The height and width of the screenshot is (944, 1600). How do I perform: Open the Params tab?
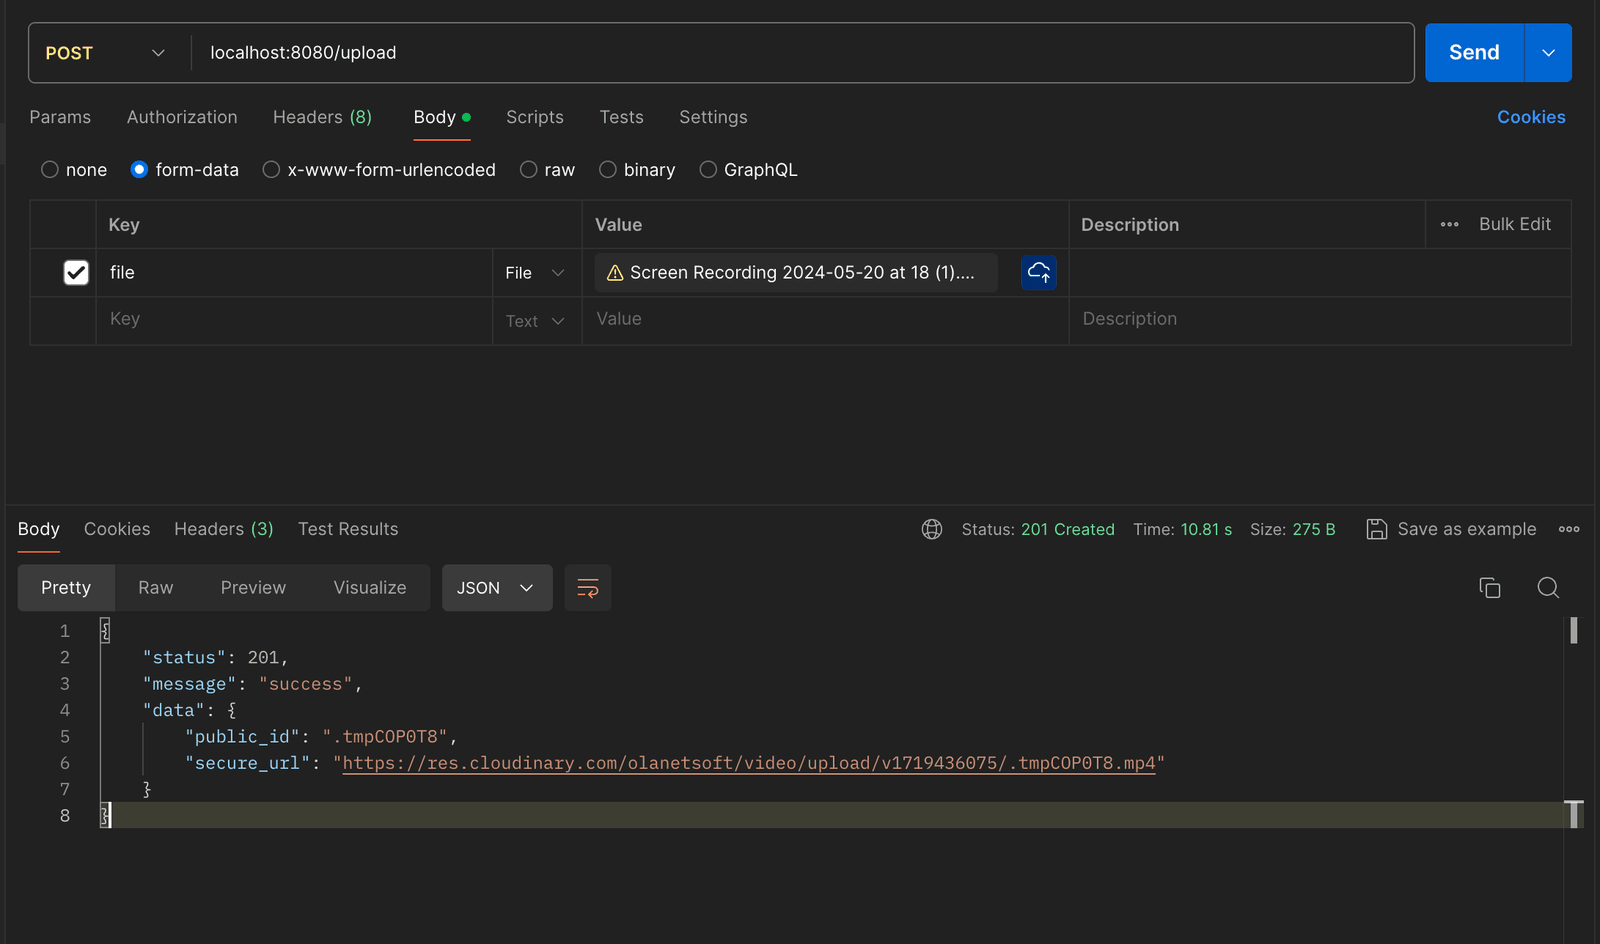[60, 117]
